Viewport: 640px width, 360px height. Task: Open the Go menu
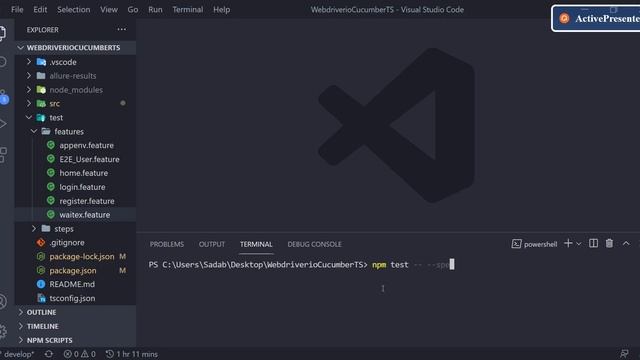click(133, 9)
